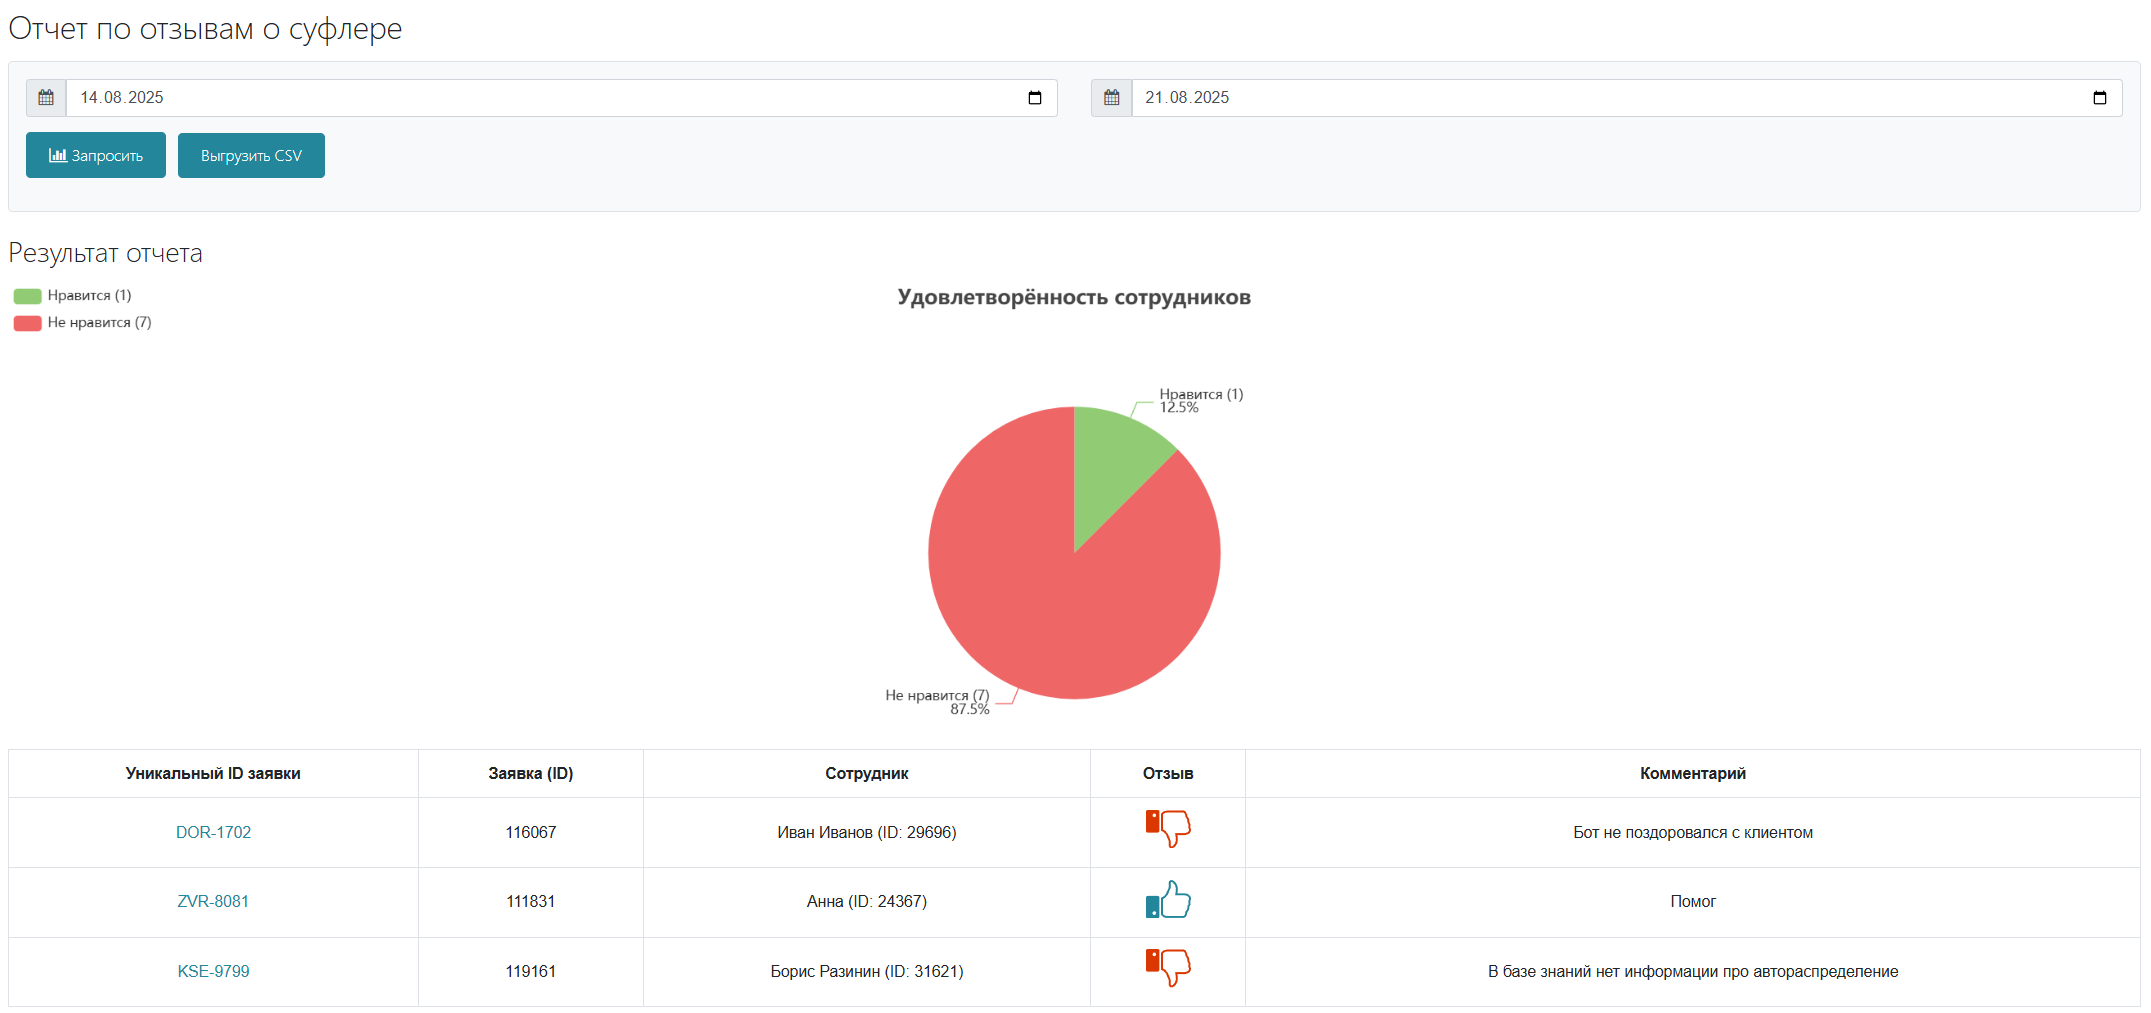Viewport: 2151px width, 1013px height.
Task: Click the thumbs-up icon in Анна's row
Action: coord(1168,899)
